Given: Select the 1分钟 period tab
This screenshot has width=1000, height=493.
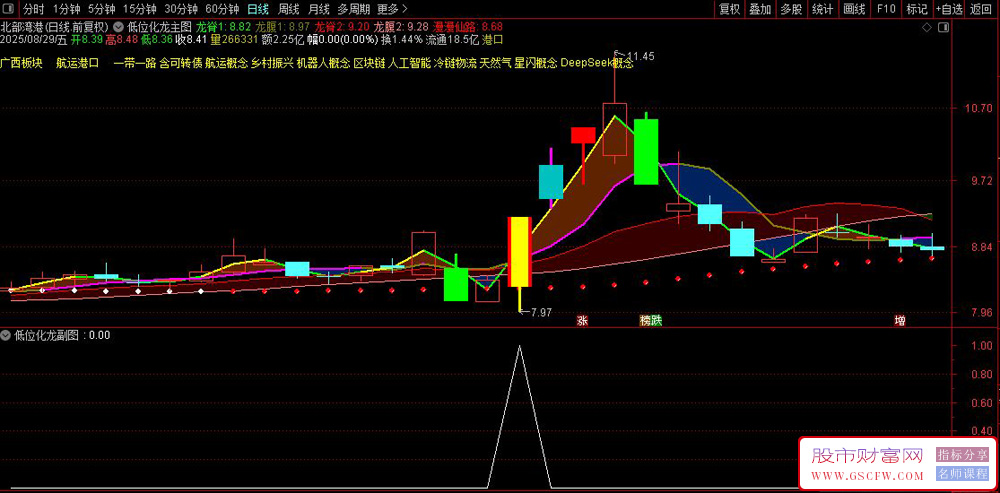Looking at the screenshot, I should (x=66, y=9).
